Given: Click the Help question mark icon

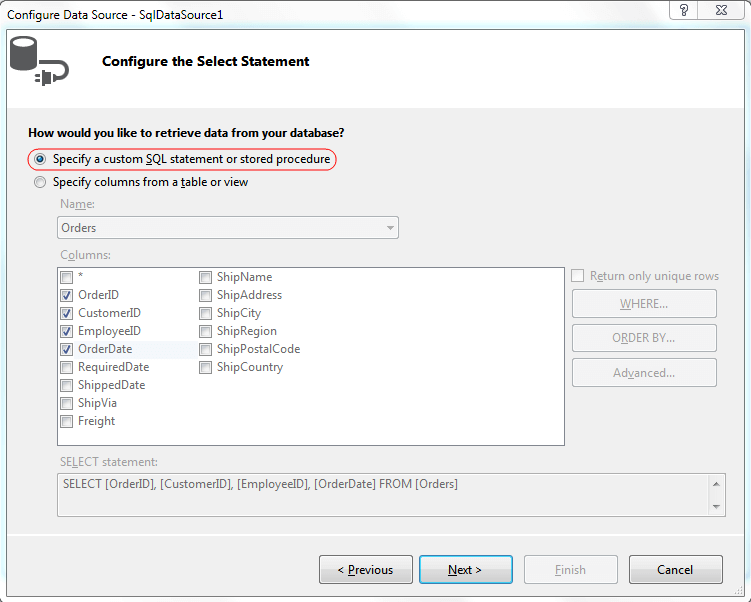Looking at the screenshot, I should point(684,10).
